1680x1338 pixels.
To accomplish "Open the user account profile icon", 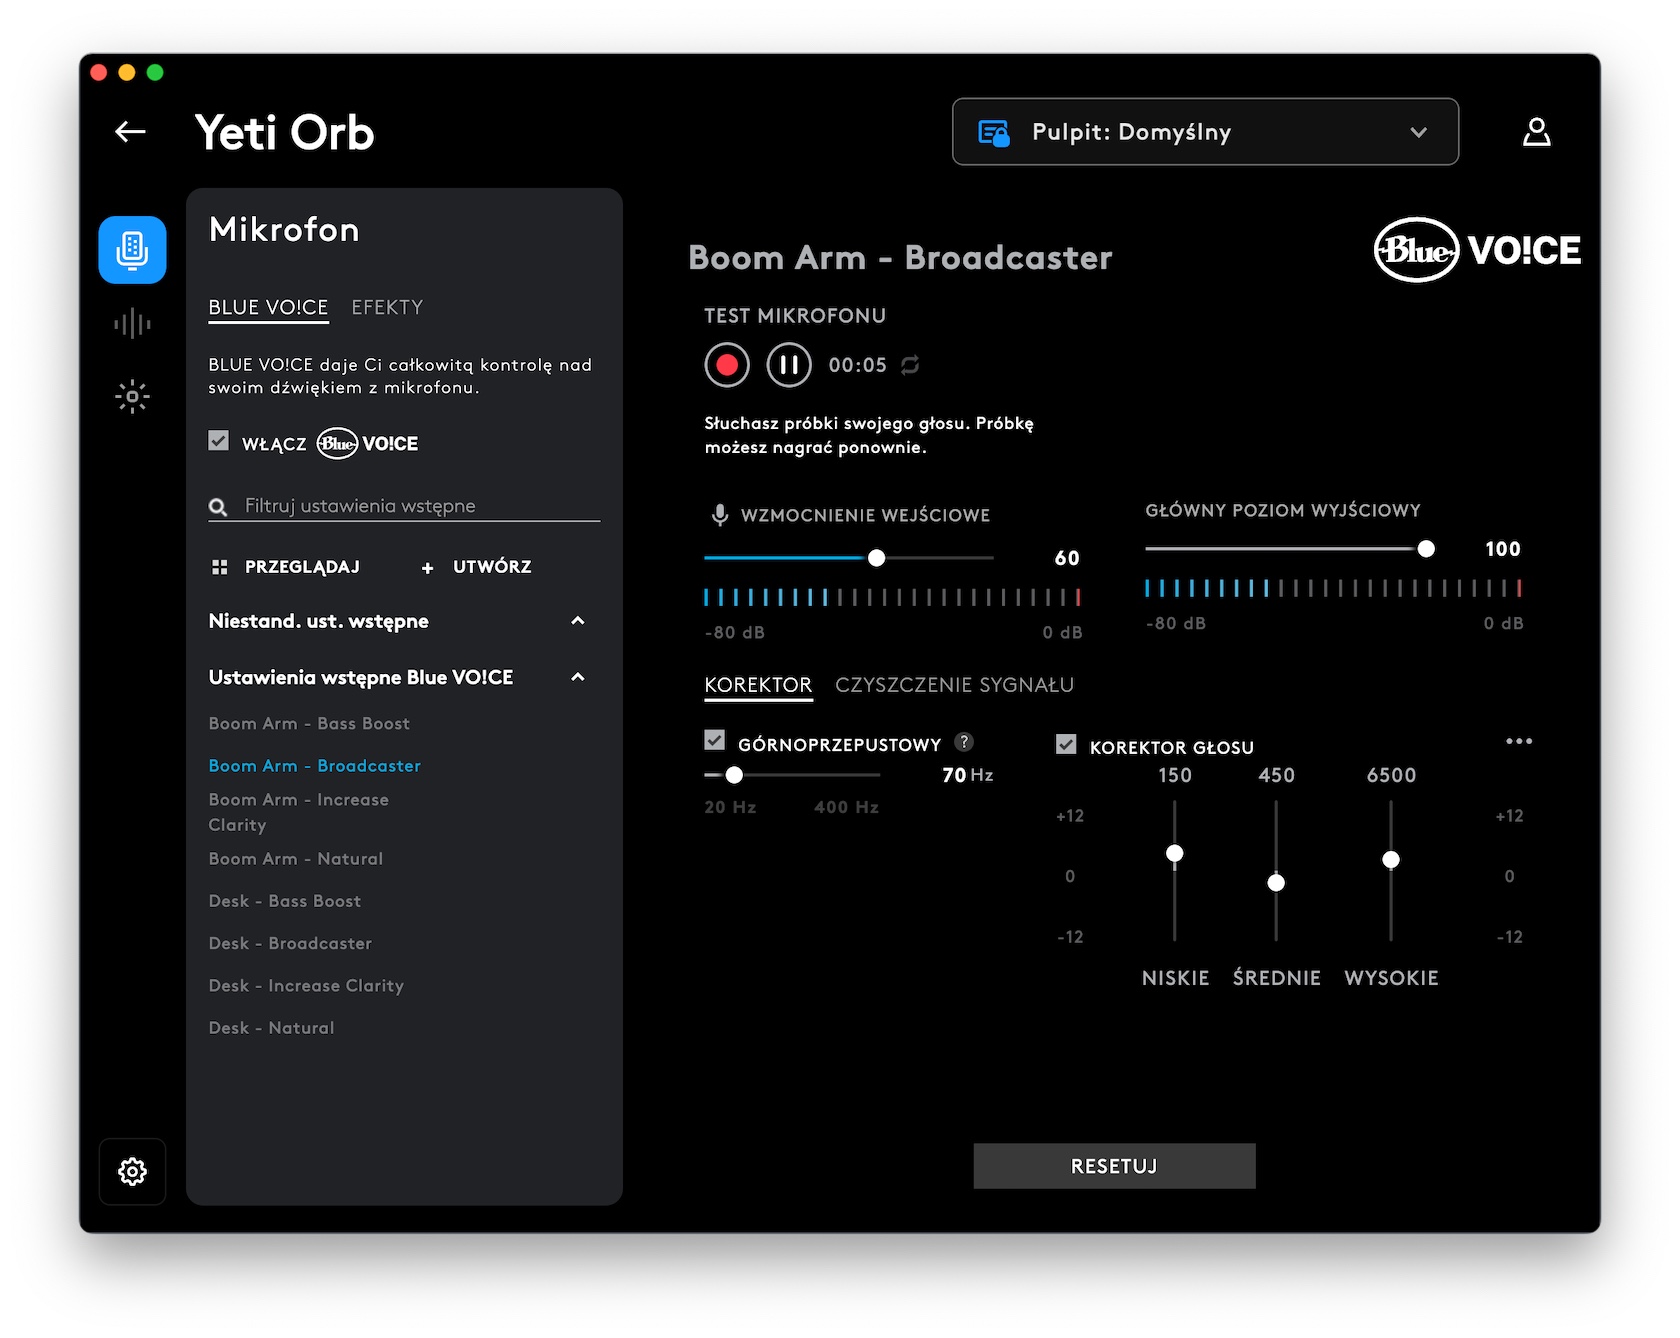I will pyautogui.click(x=1536, y=132).
